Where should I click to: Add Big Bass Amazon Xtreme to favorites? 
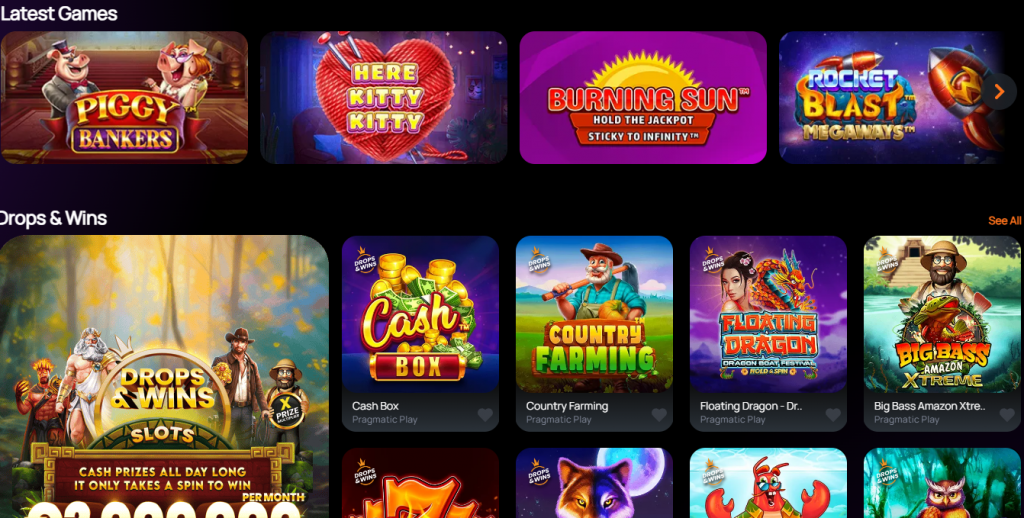pos(1007,415)
